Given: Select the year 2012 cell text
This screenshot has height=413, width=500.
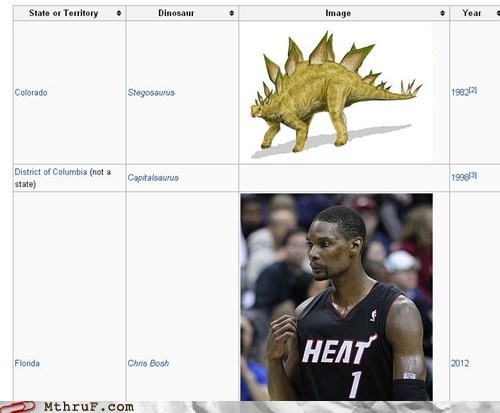Looking at the screenshot, I should 460,363.
